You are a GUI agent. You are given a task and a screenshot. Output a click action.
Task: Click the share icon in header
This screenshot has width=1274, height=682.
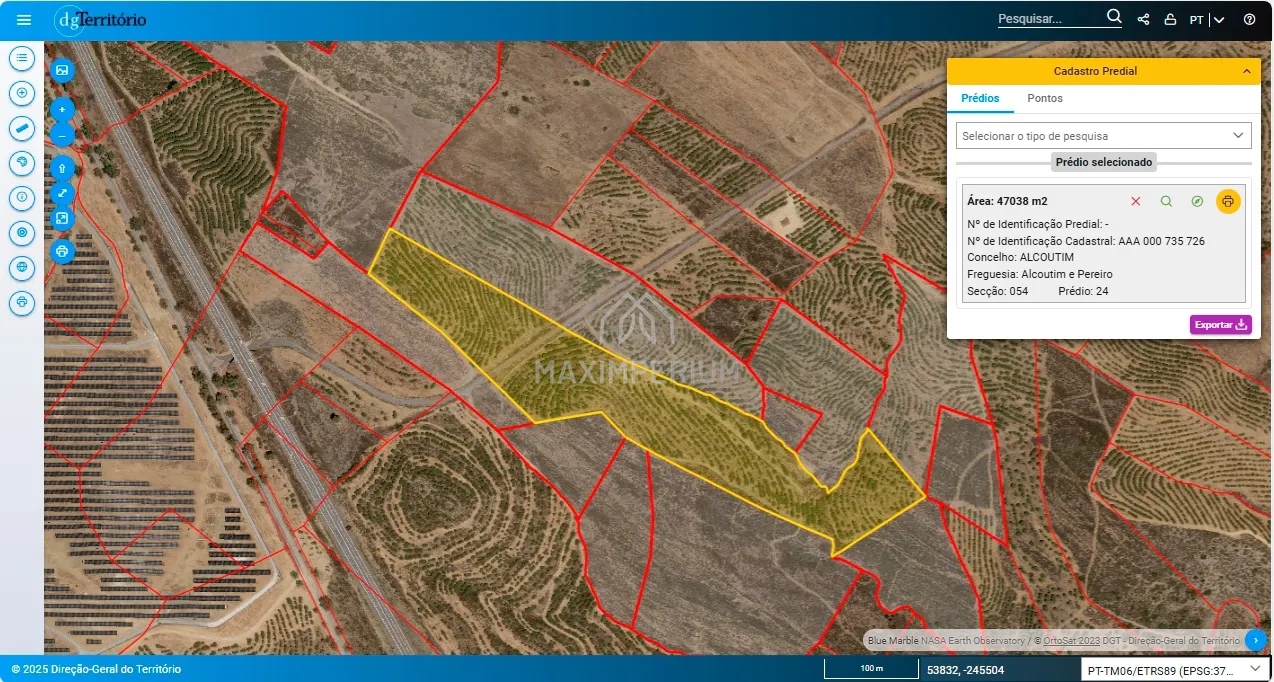coord(1143,20)
